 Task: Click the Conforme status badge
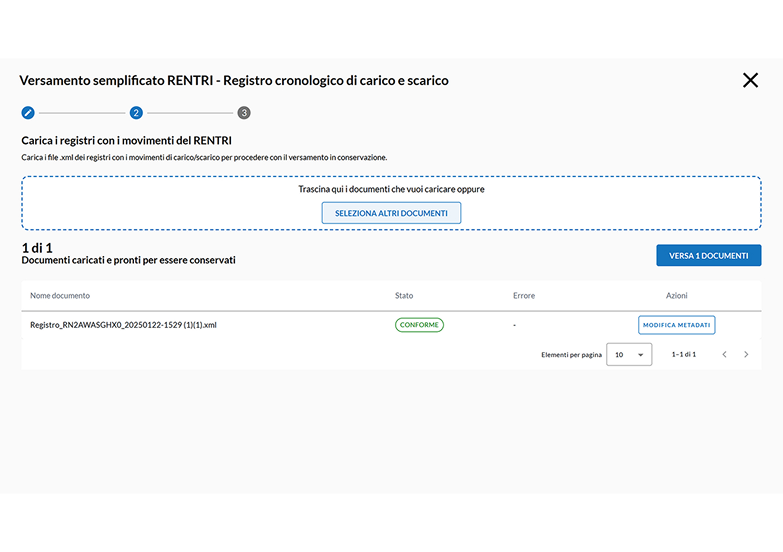[x=419, y=325]
